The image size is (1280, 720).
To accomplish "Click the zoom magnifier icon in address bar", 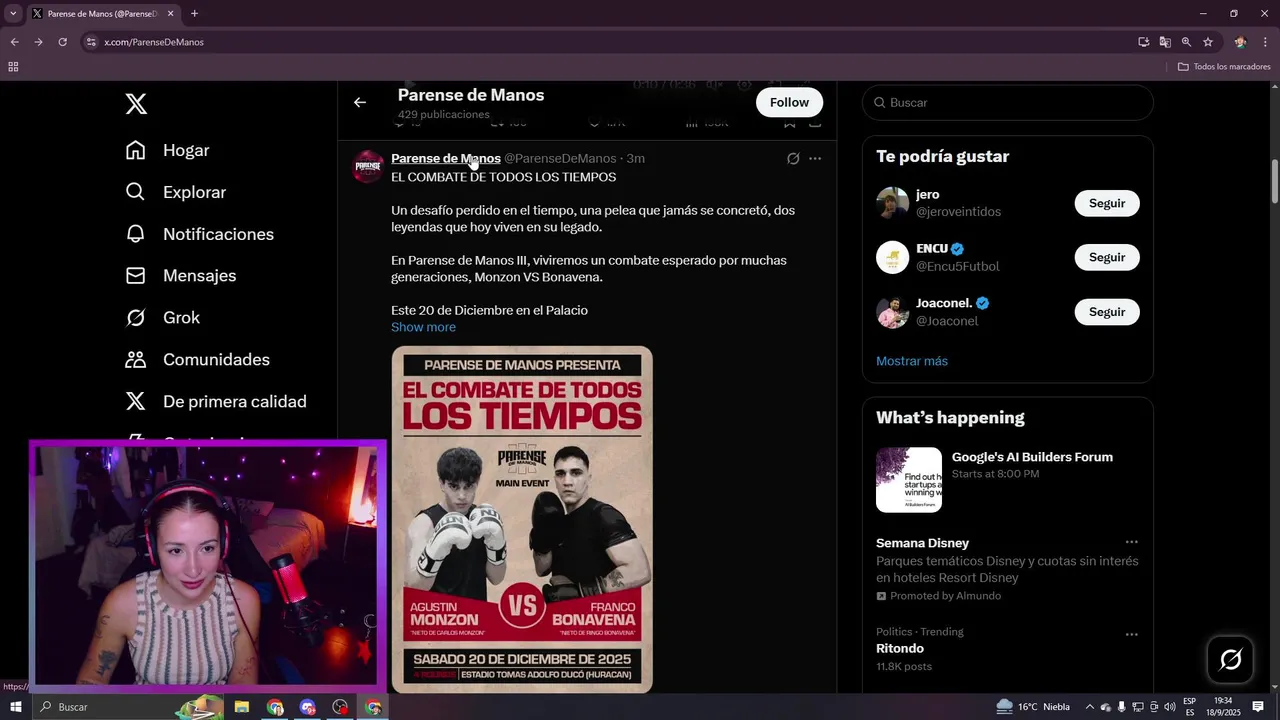I will point(1186,42).
